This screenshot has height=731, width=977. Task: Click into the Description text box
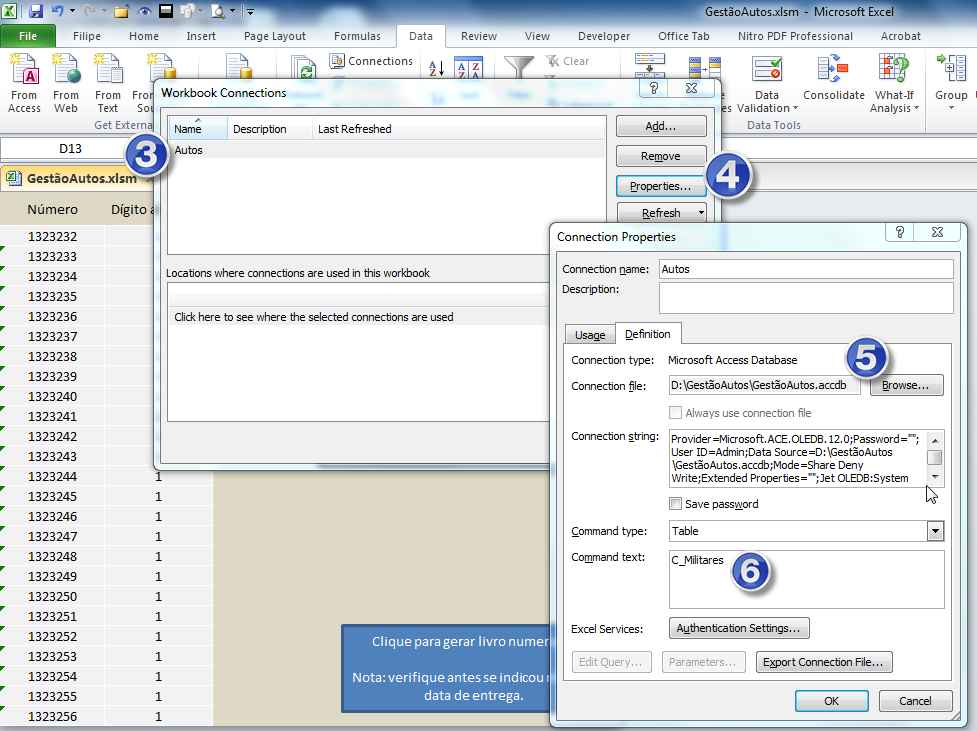(806, 298)
